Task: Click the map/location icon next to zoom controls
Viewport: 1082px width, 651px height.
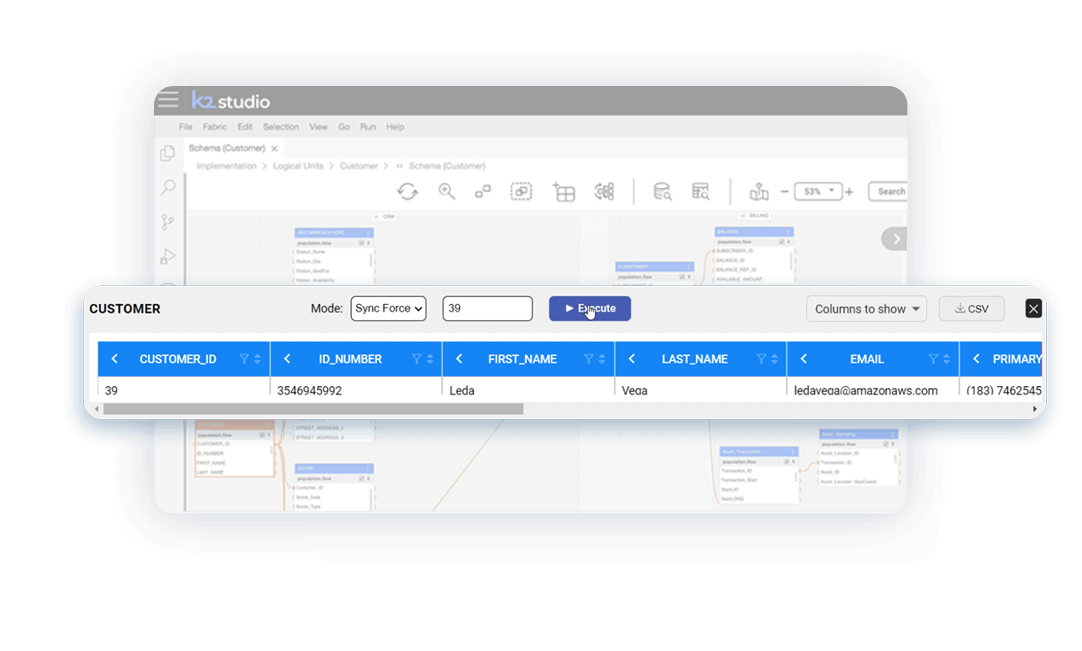Action: pos(760,190)
